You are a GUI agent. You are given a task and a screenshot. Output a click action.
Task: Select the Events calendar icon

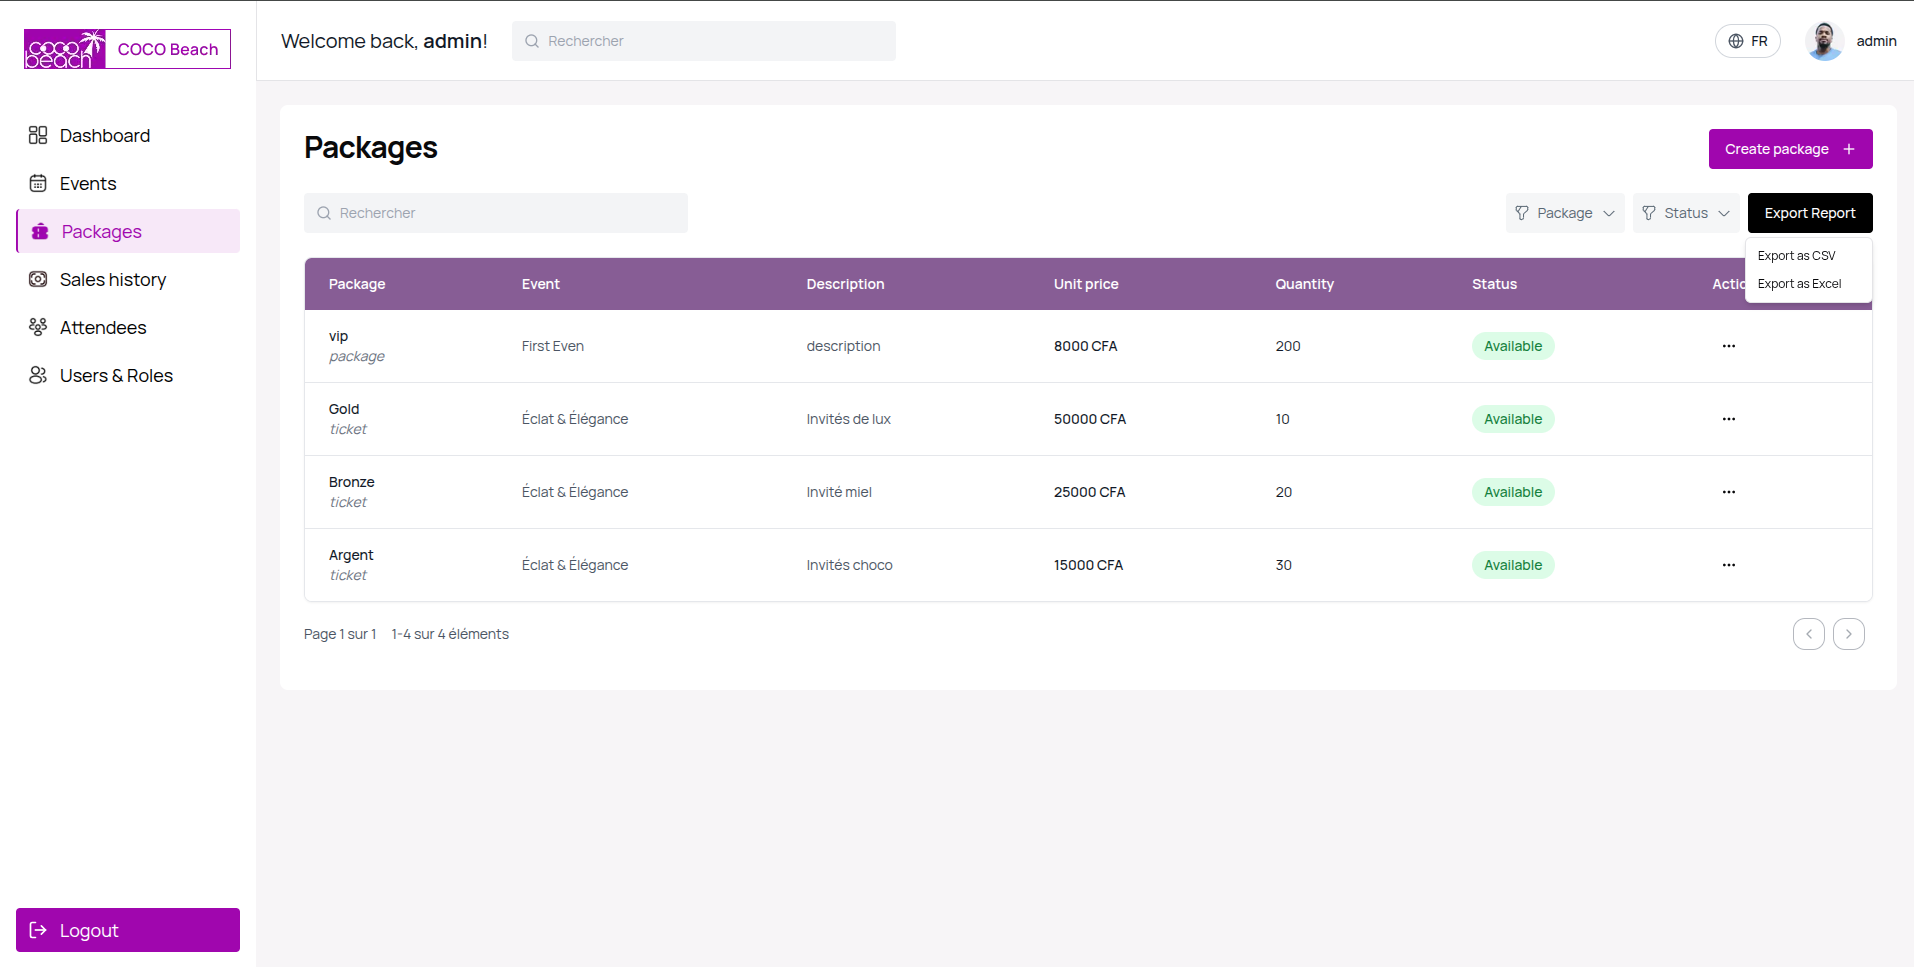click(x=38, y=183)
